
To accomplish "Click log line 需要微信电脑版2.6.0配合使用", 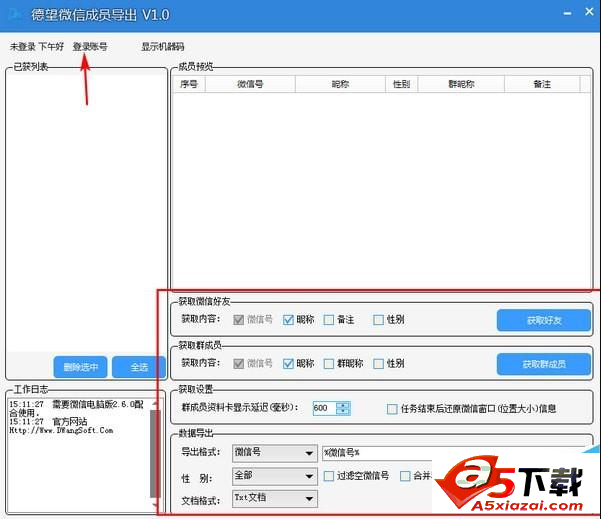I will 77,409.
